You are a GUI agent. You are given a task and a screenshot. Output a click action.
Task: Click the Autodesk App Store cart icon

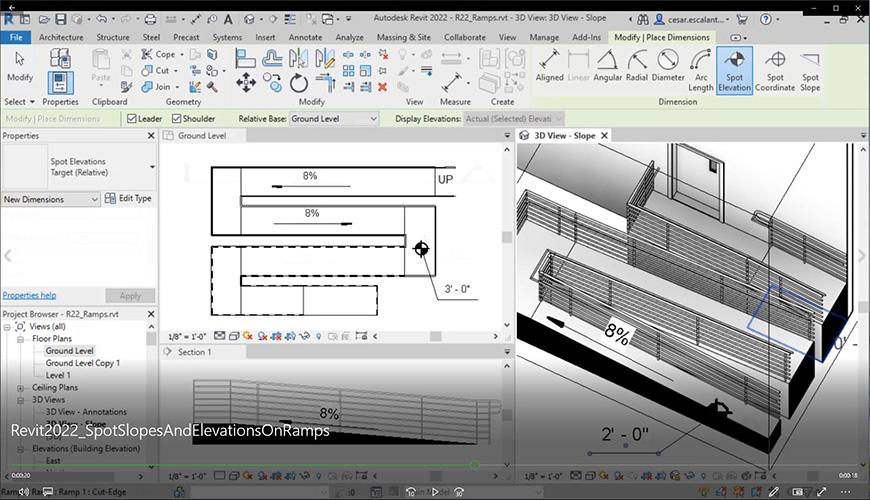(742, 19)
